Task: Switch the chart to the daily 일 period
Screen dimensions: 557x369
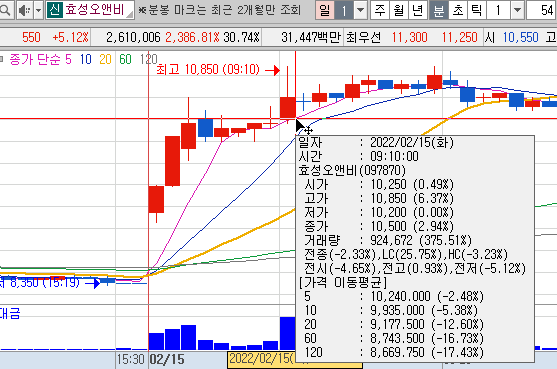Action: point(325,10)
